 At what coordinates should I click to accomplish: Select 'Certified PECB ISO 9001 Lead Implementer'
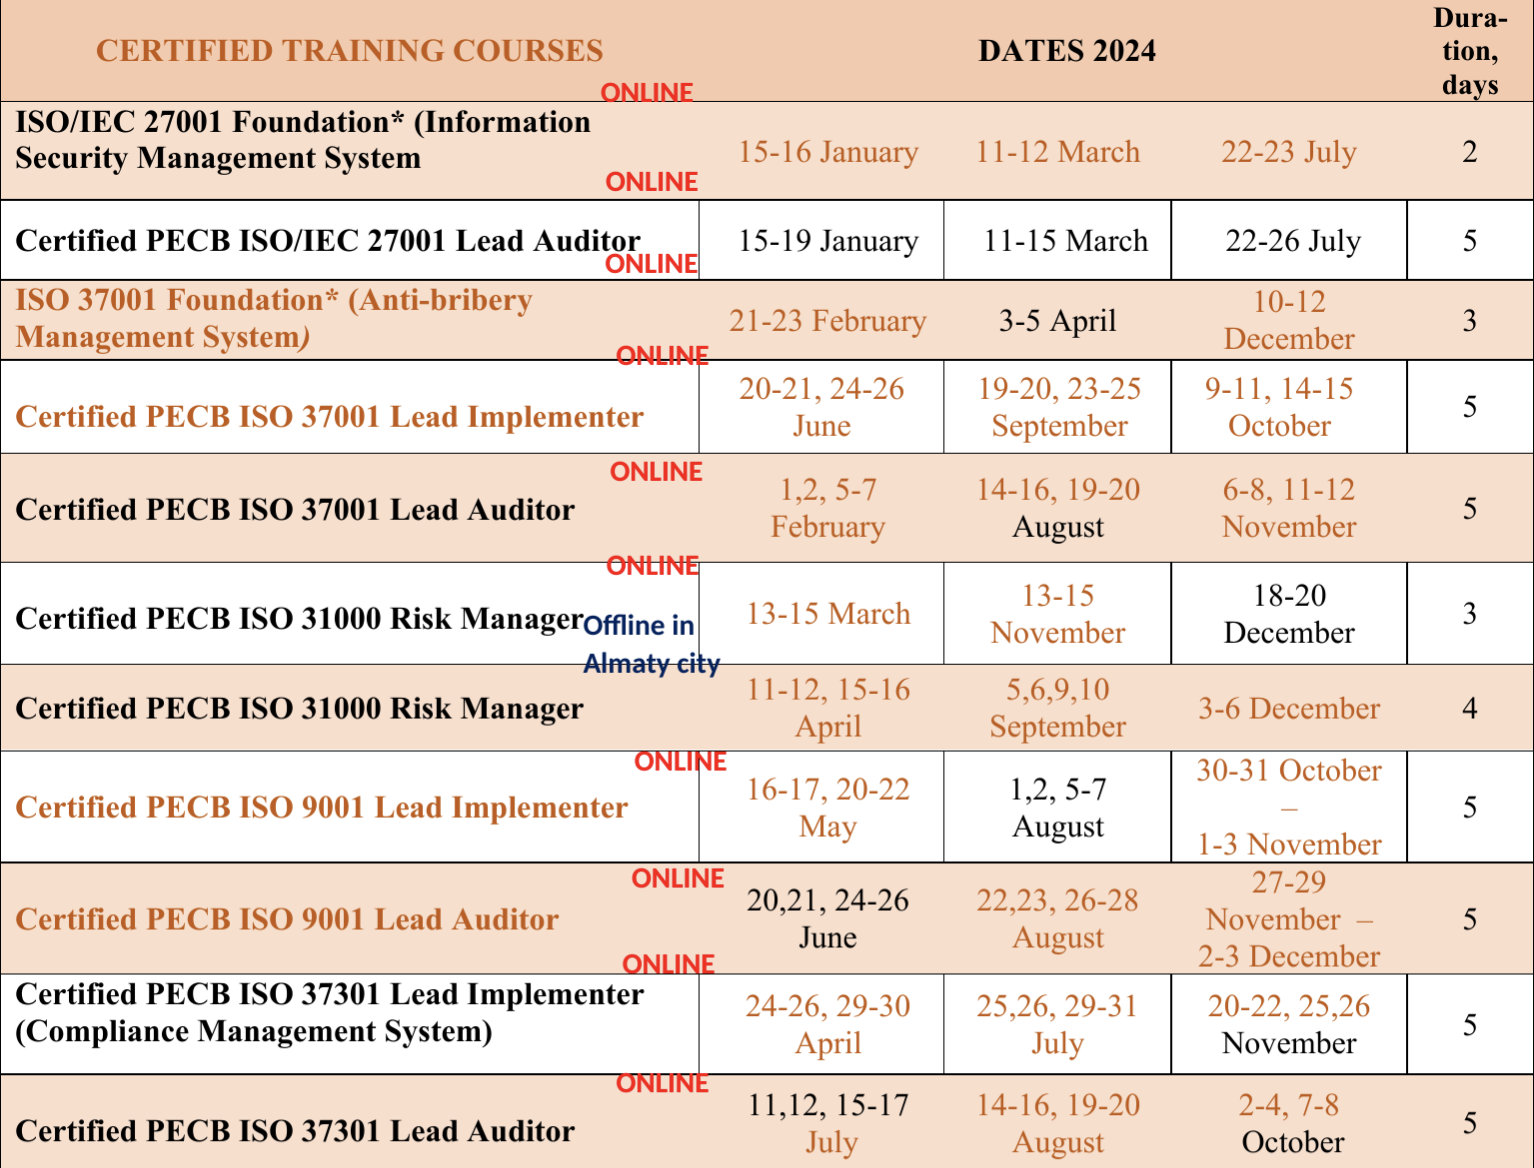[x=321, y=808]
